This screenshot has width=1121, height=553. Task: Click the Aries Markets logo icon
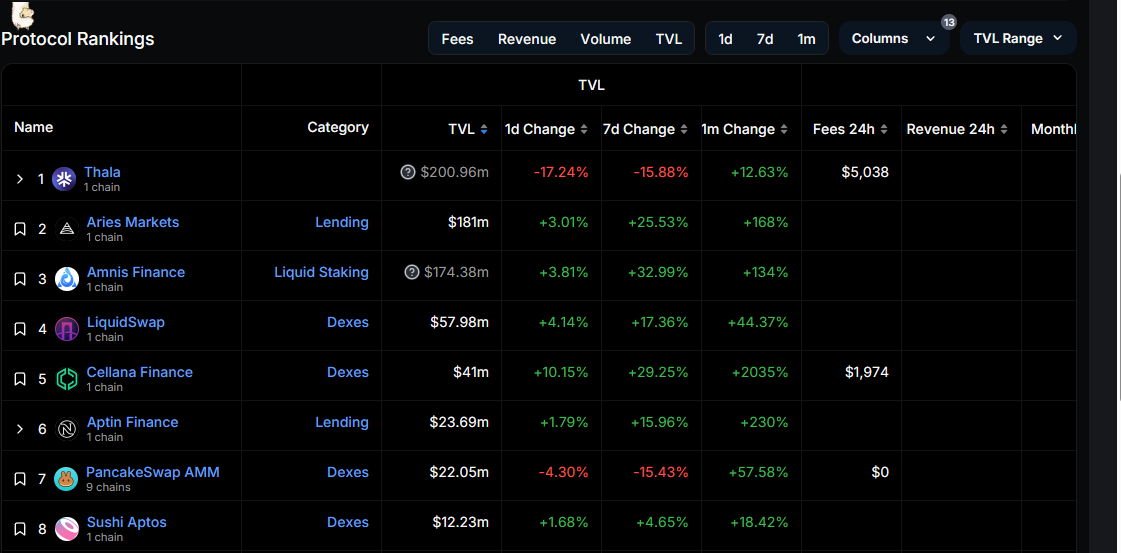click(66, 229)
